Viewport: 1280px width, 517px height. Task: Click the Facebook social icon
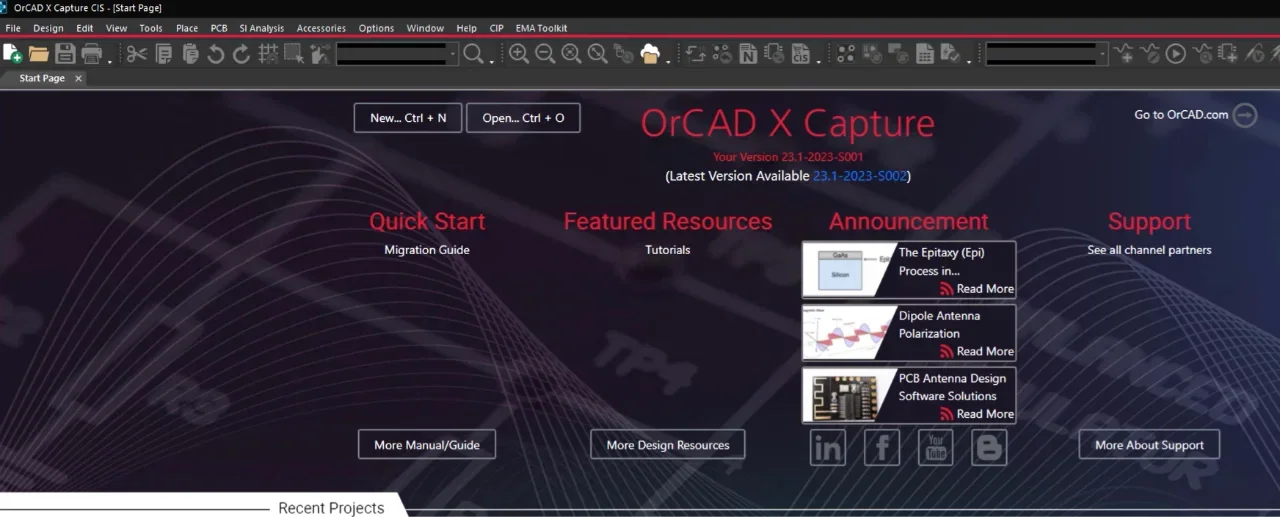(x=882, y=447)
